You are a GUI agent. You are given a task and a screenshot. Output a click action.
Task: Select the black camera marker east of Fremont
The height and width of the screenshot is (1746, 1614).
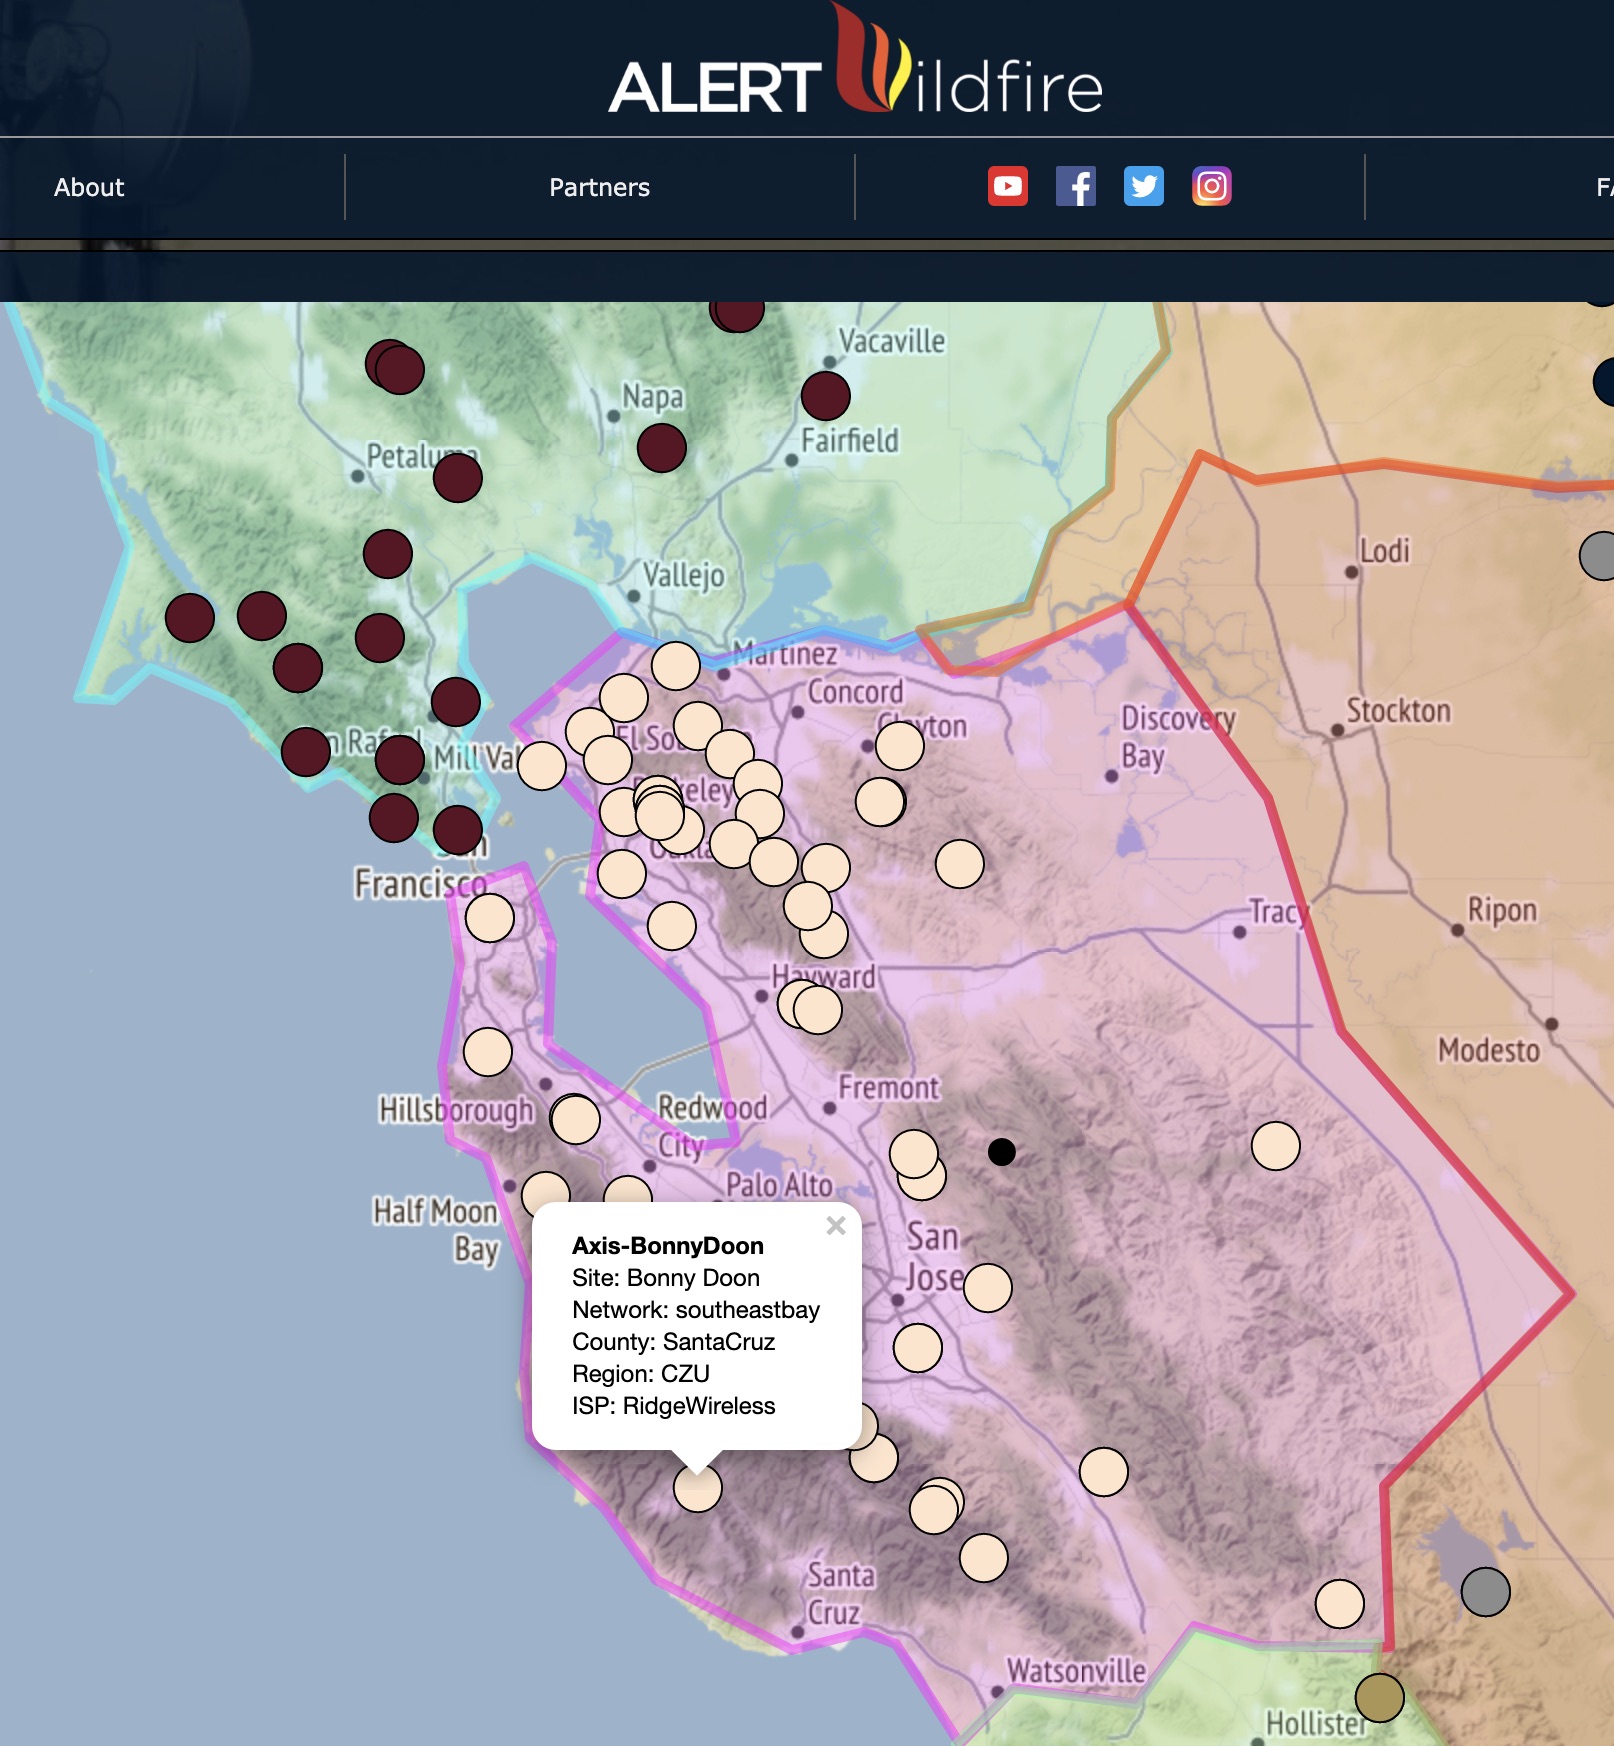click(1001, 1152)
